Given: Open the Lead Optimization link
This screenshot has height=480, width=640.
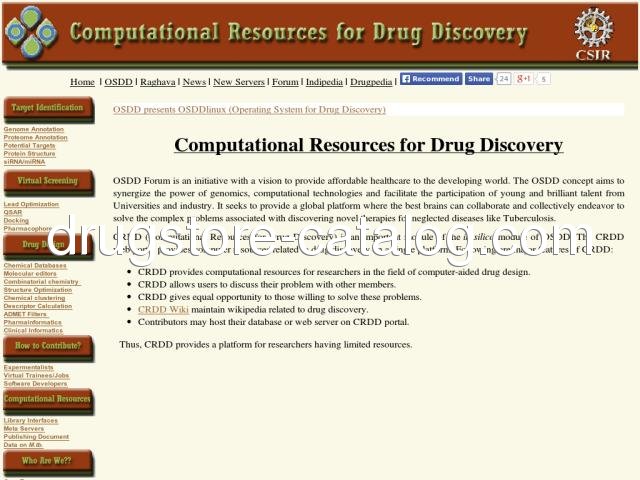Looking at the screenshot, I should click(31, 204).
